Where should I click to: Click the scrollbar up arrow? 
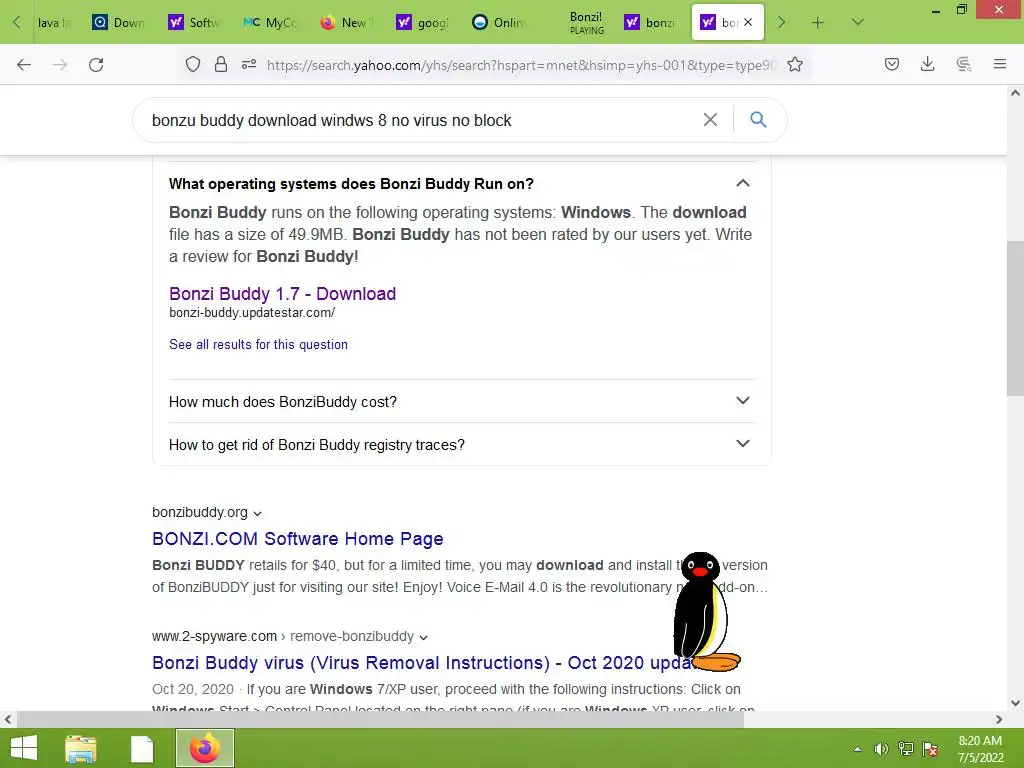(x=1015, y=93)
